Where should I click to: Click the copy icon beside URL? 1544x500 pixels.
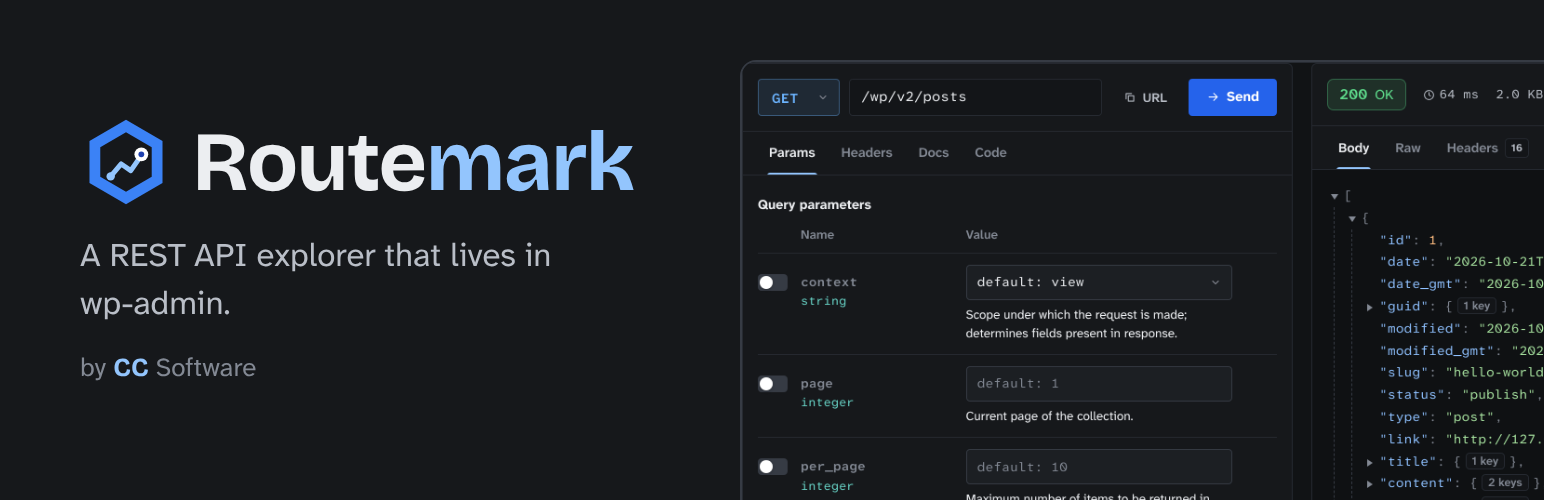[1130, 98]
